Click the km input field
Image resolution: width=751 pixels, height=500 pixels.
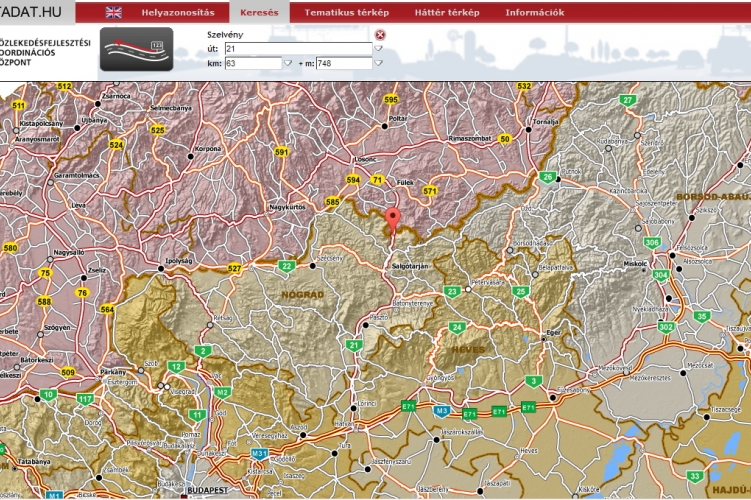[253, 63]
